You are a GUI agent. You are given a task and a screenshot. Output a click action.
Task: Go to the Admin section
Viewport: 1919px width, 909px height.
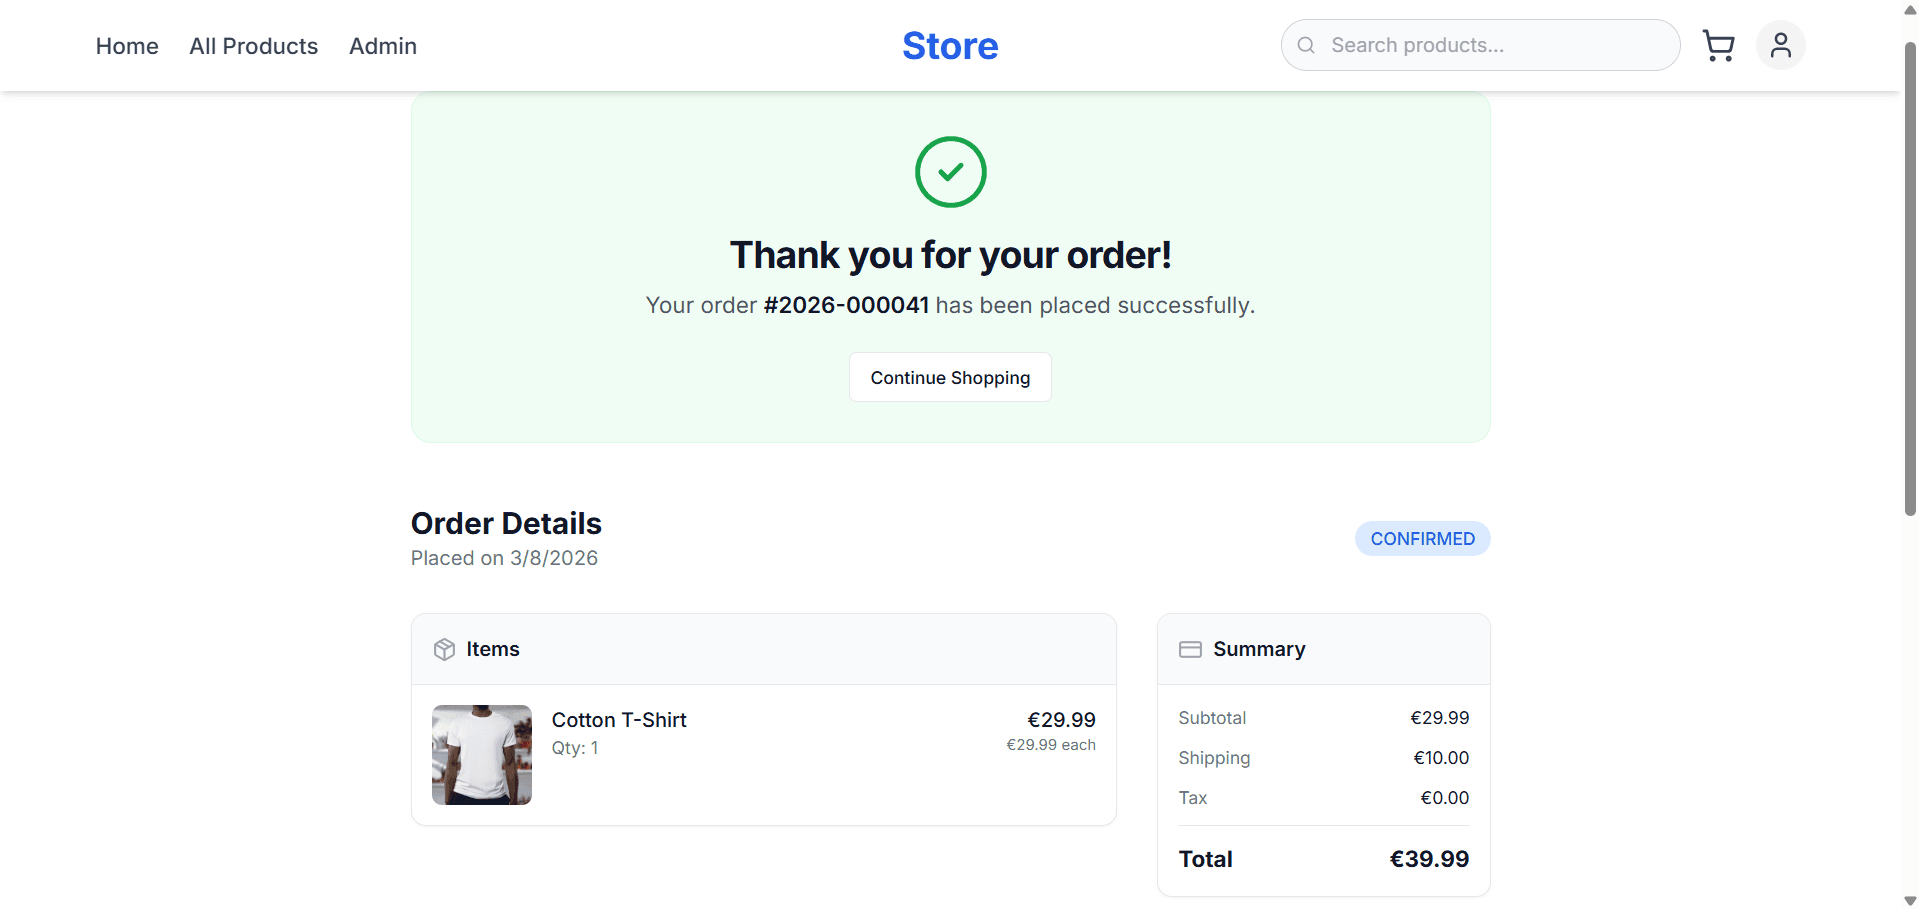[x=382, y=46]
